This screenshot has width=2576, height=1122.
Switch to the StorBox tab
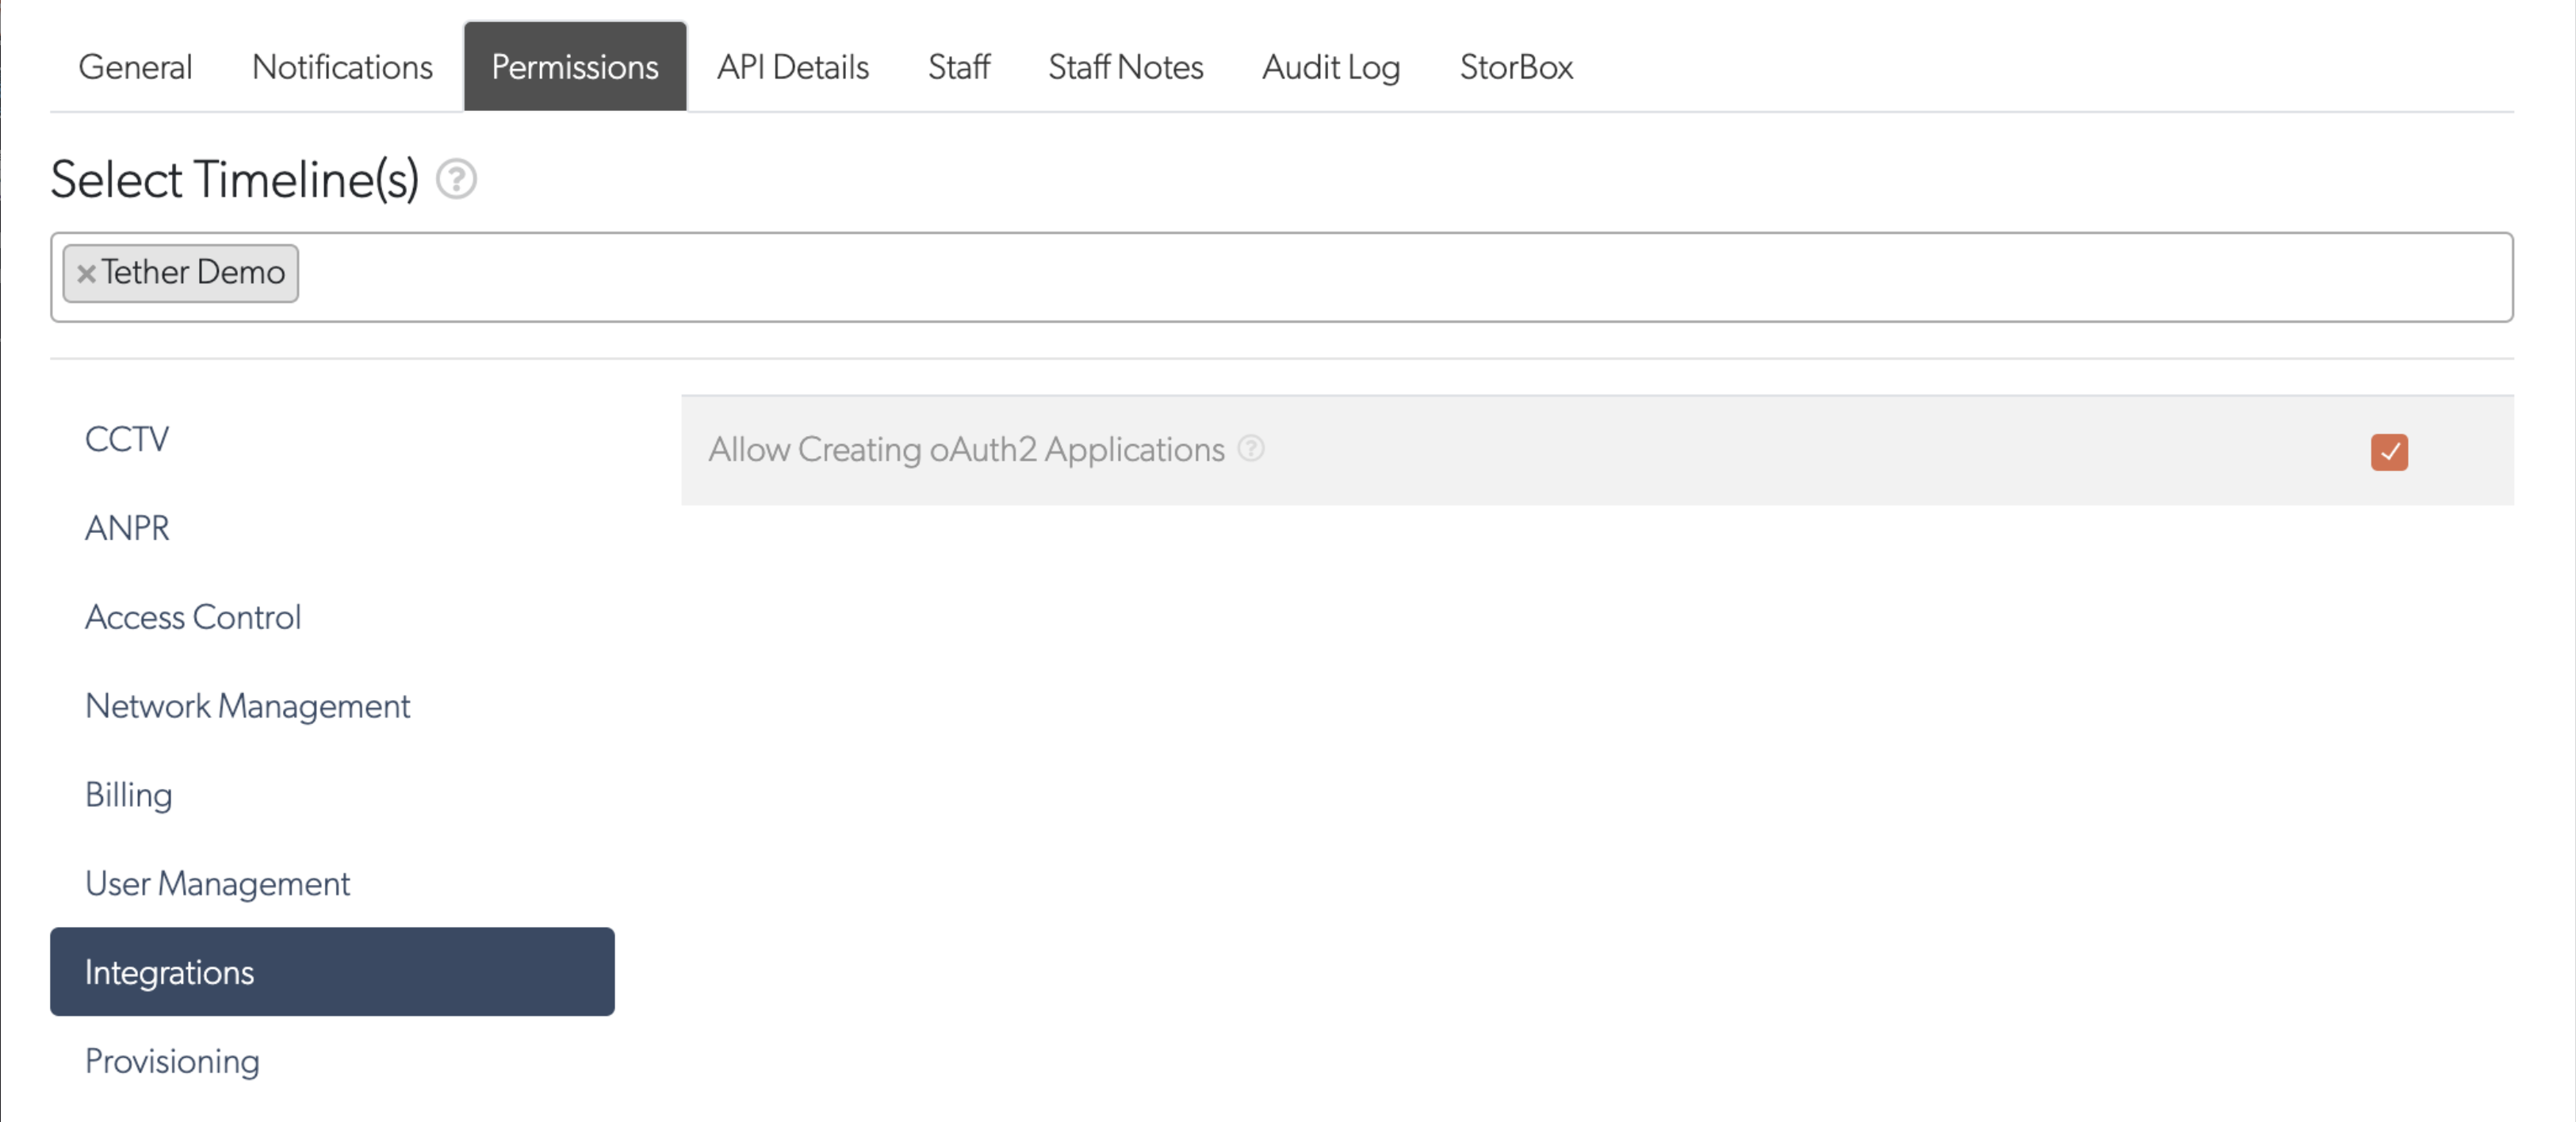click(x=1515, y=67)
